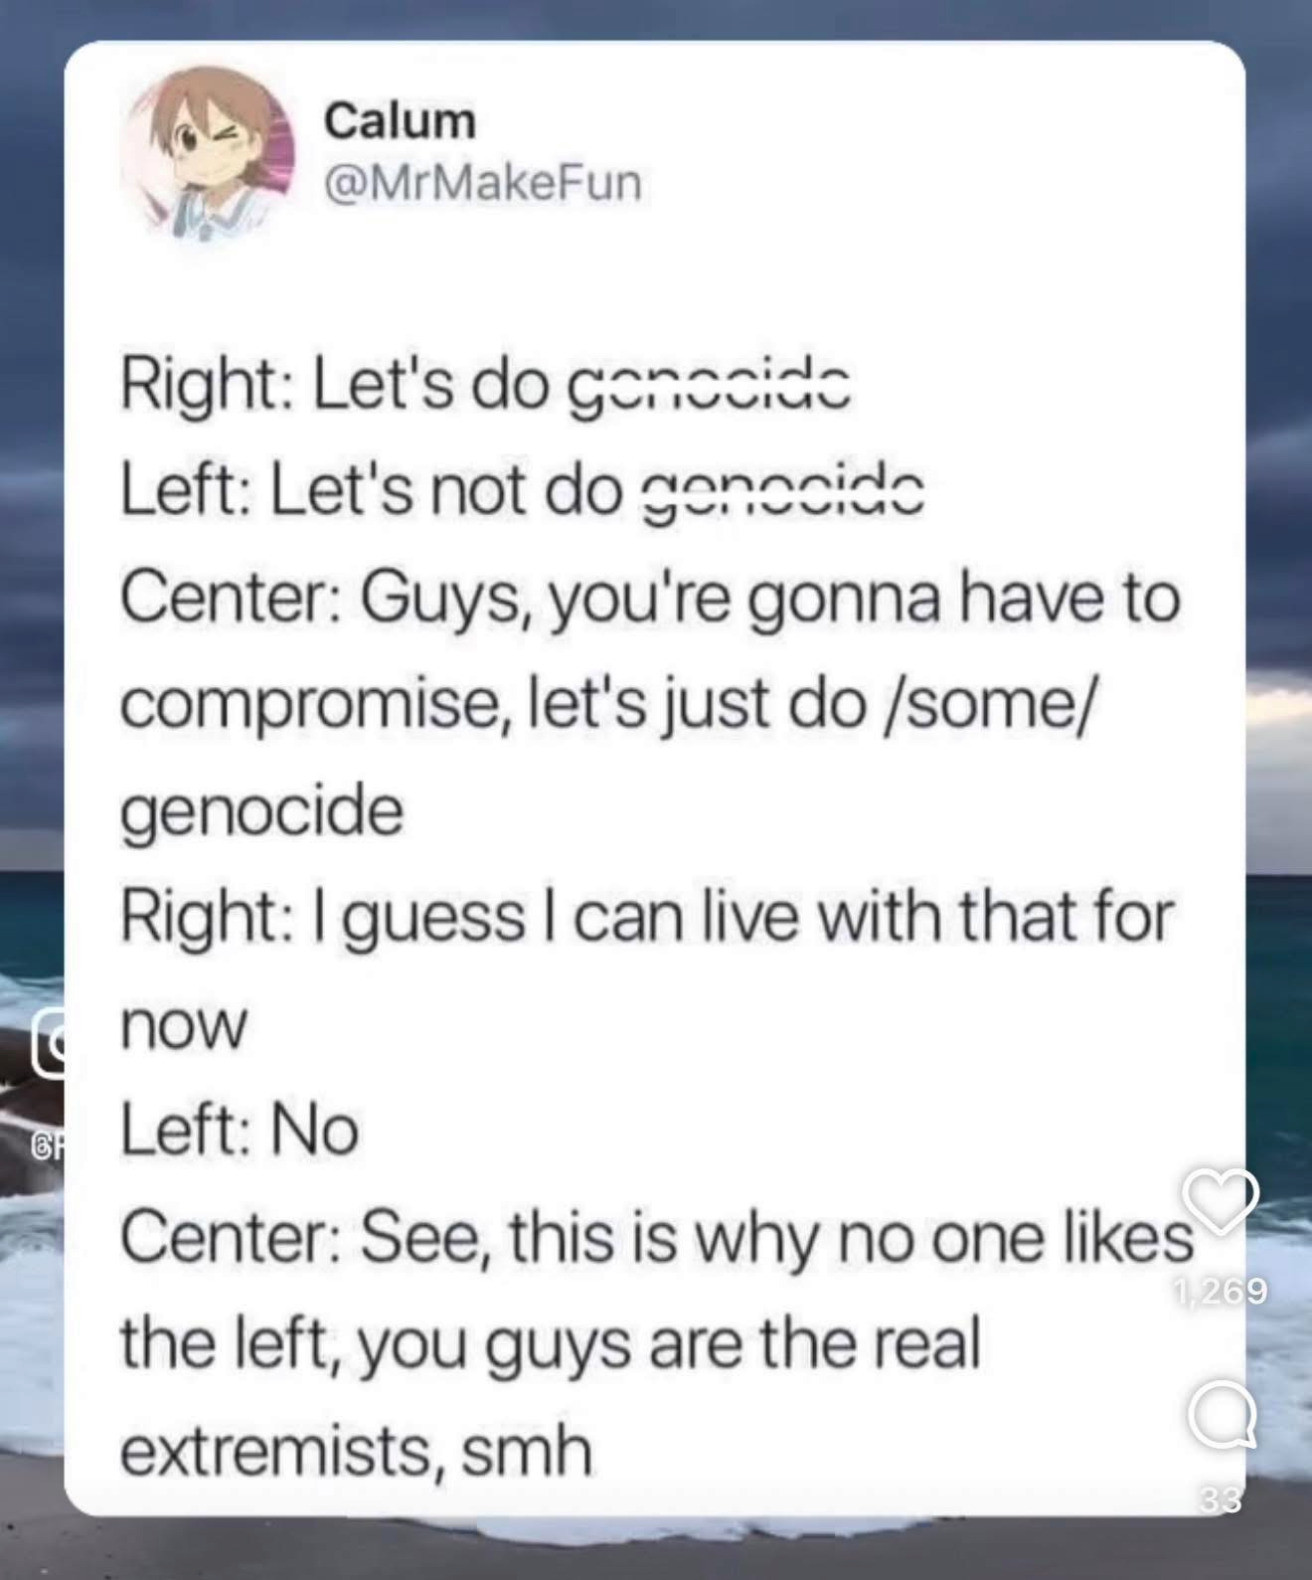Open the @MrMakeFun handle link
1312x1580 pixels.
pyautogui.click(x=482, y=183)
